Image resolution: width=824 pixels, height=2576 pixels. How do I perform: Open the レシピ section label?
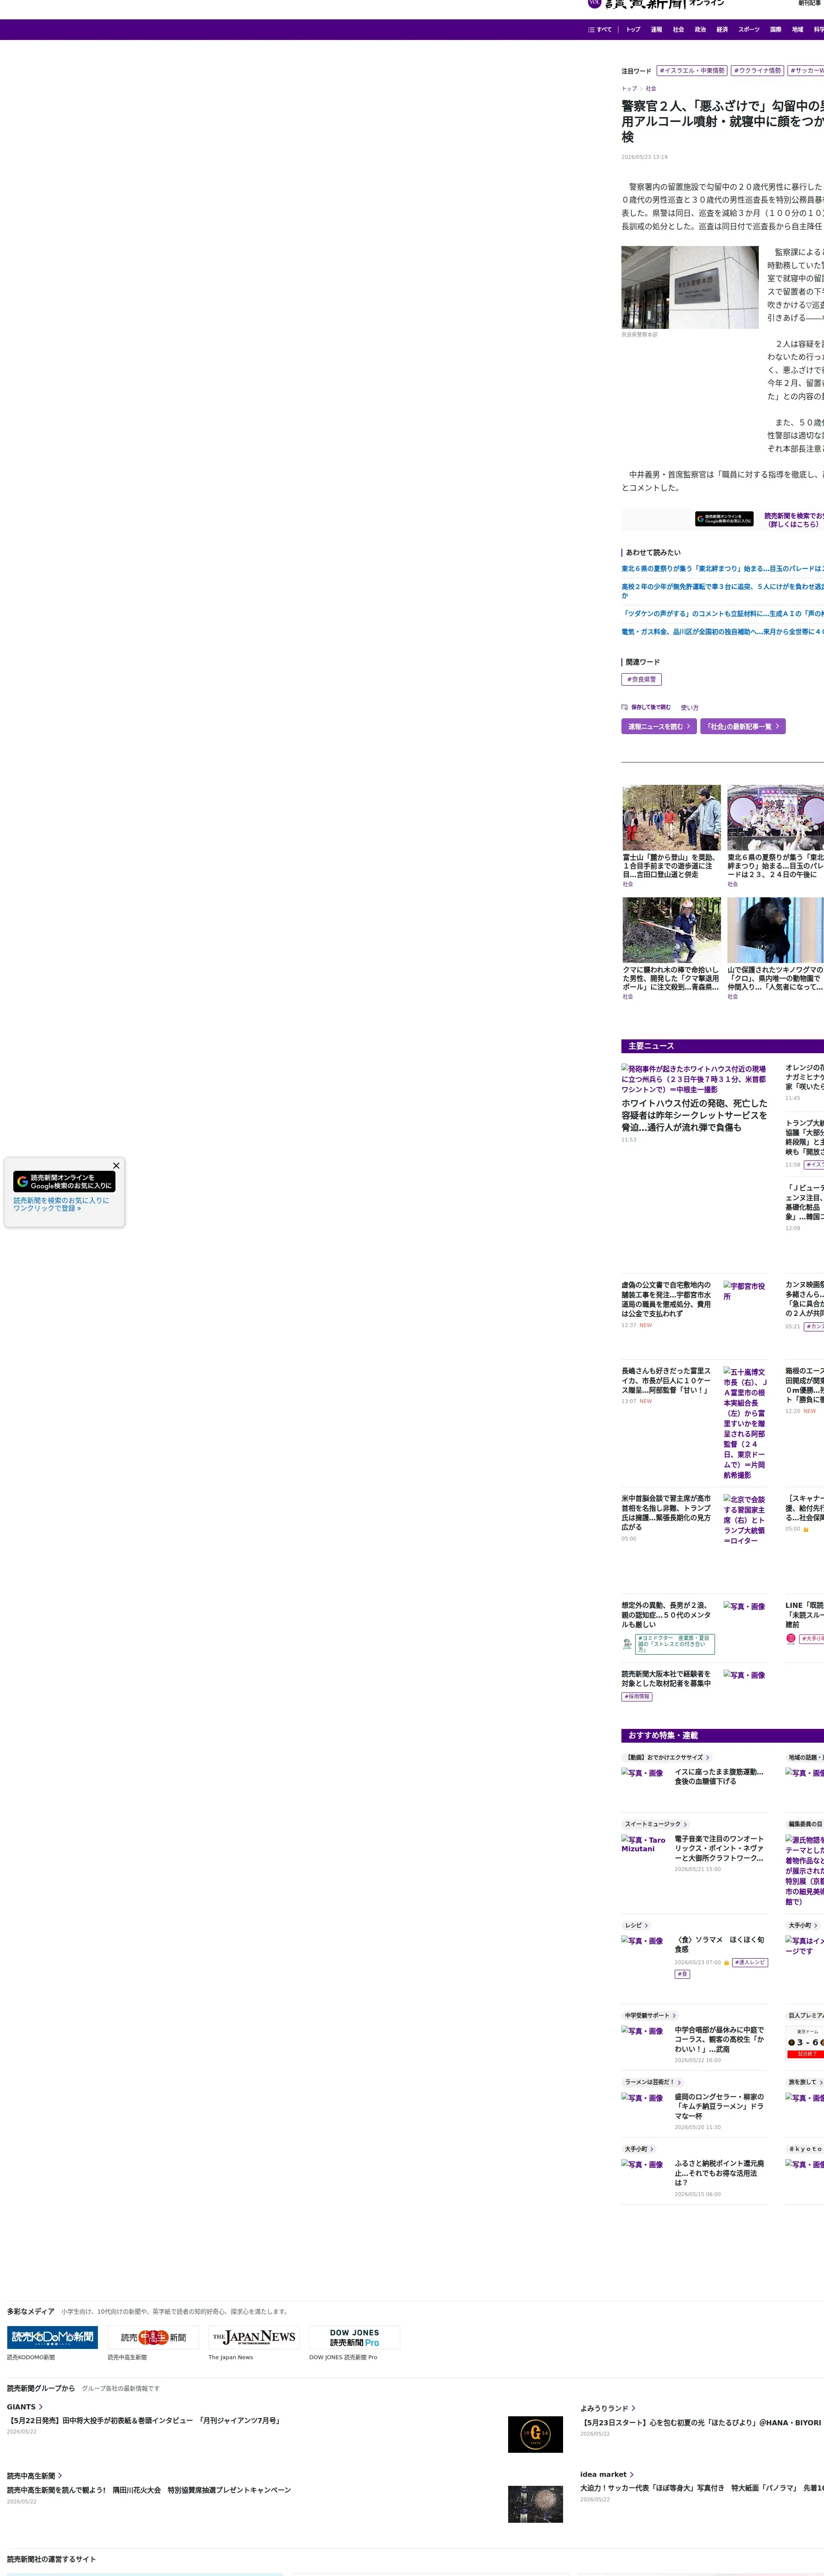point(637,1925)
